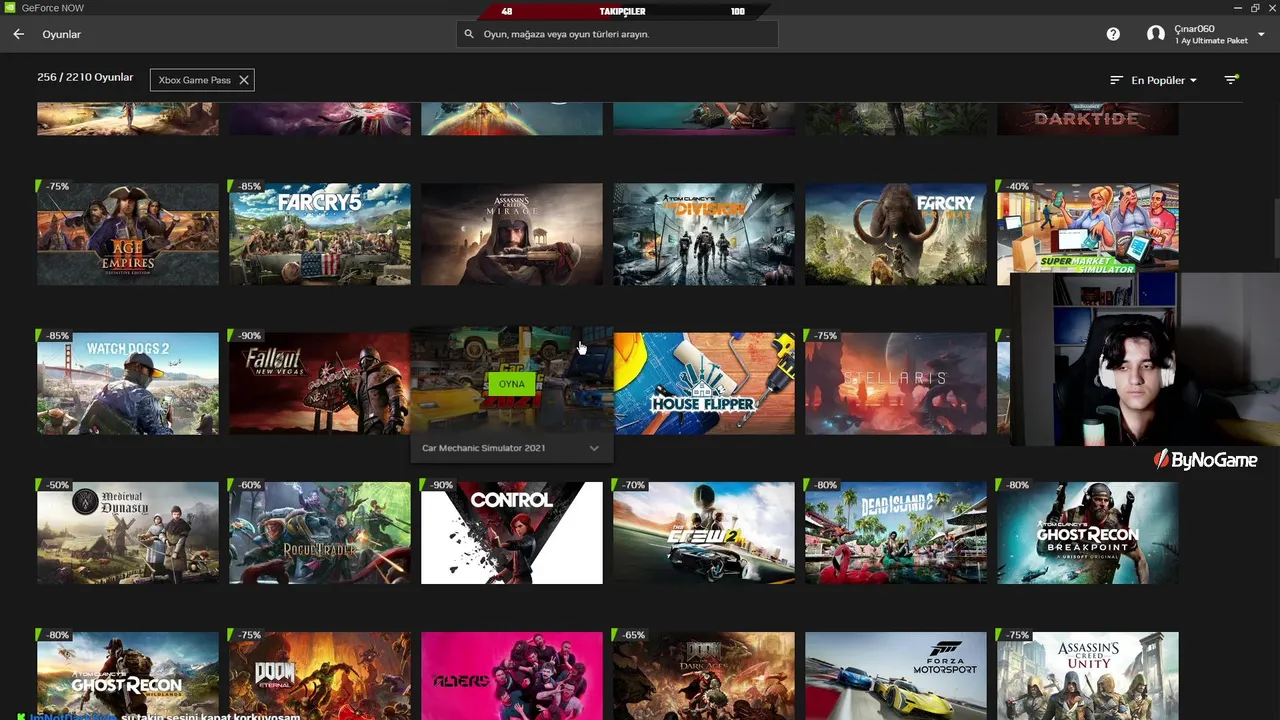Open Rogue Trader game tile
Viewport: 1280px width, 720px height.
pyautogui.click(x=320, y=533)
